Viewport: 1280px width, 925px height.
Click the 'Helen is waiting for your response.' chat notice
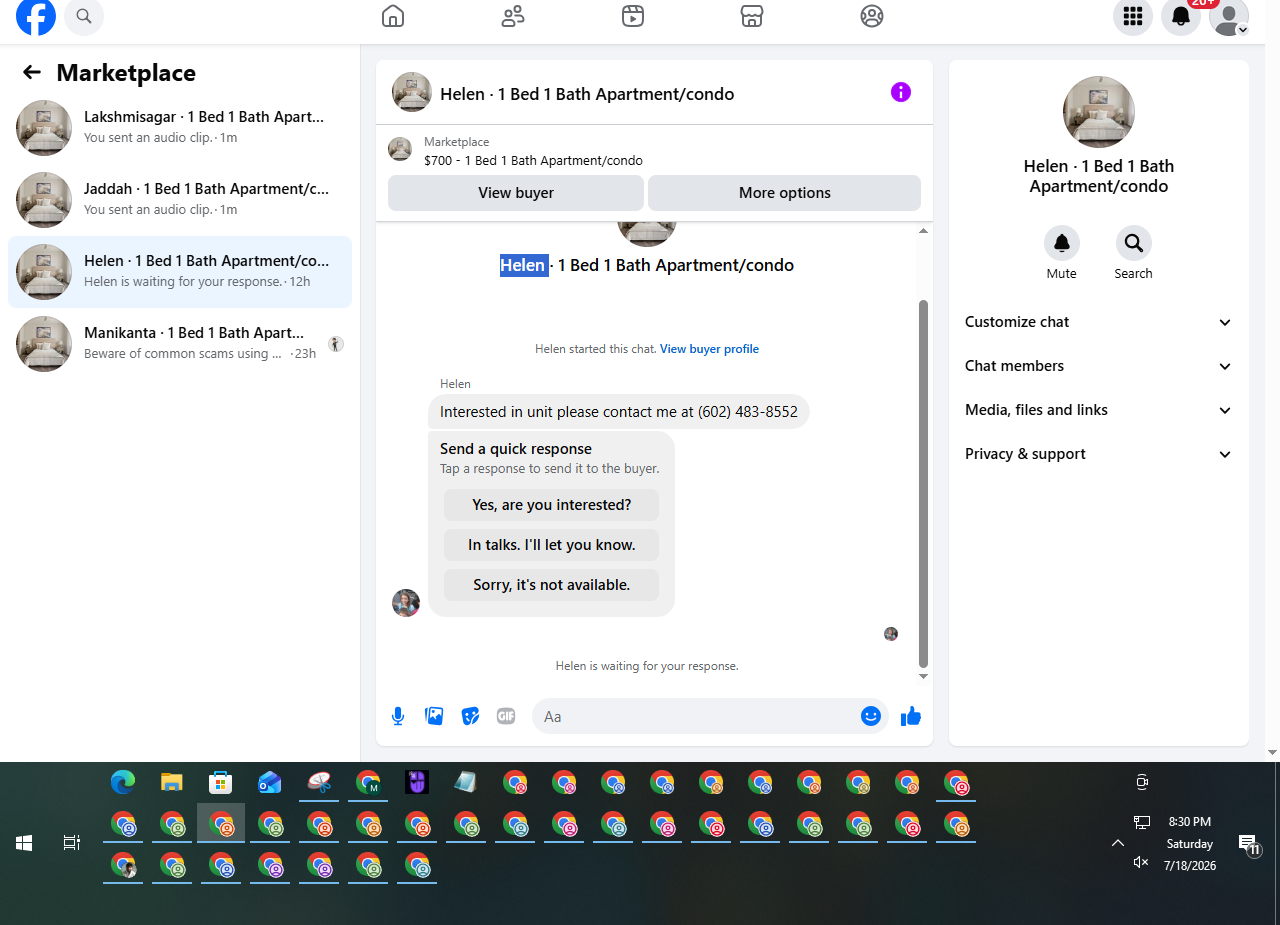pos(647,666)
